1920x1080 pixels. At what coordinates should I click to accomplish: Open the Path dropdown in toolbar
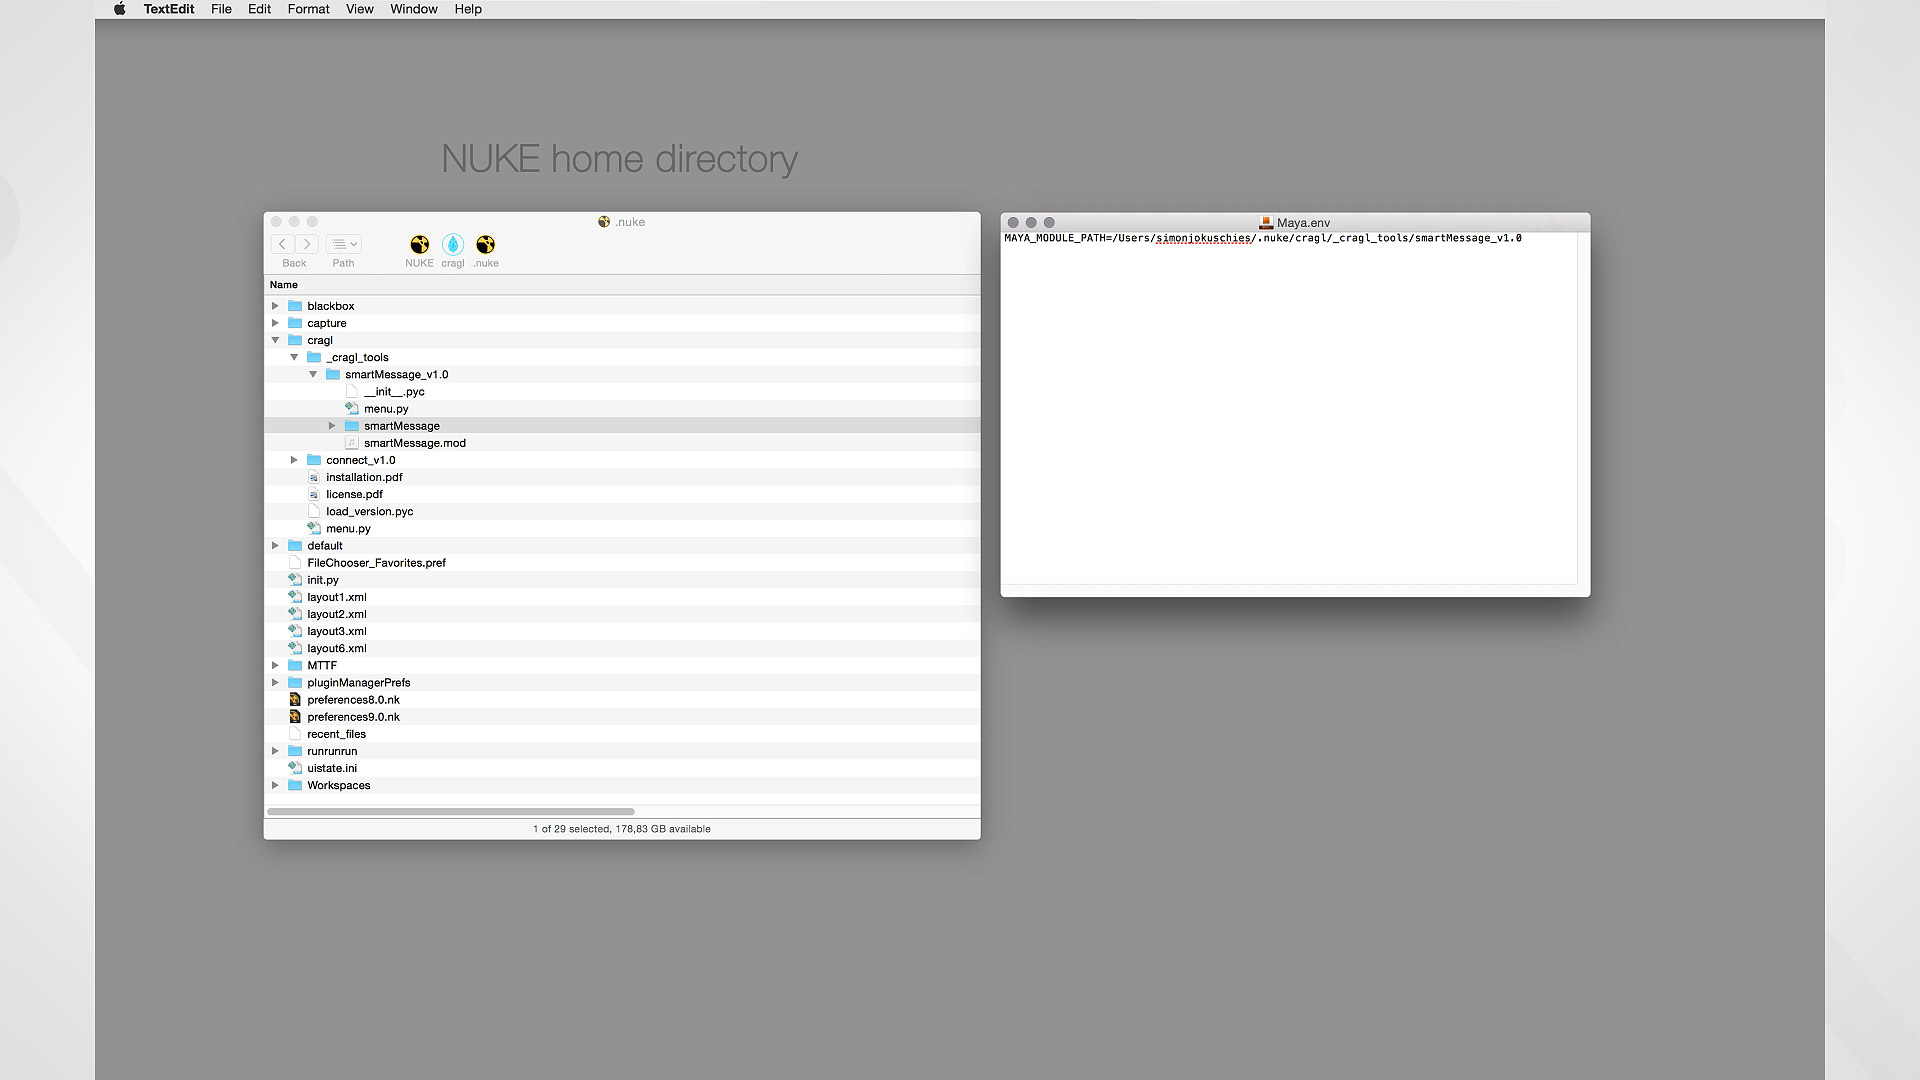[344, 244]
